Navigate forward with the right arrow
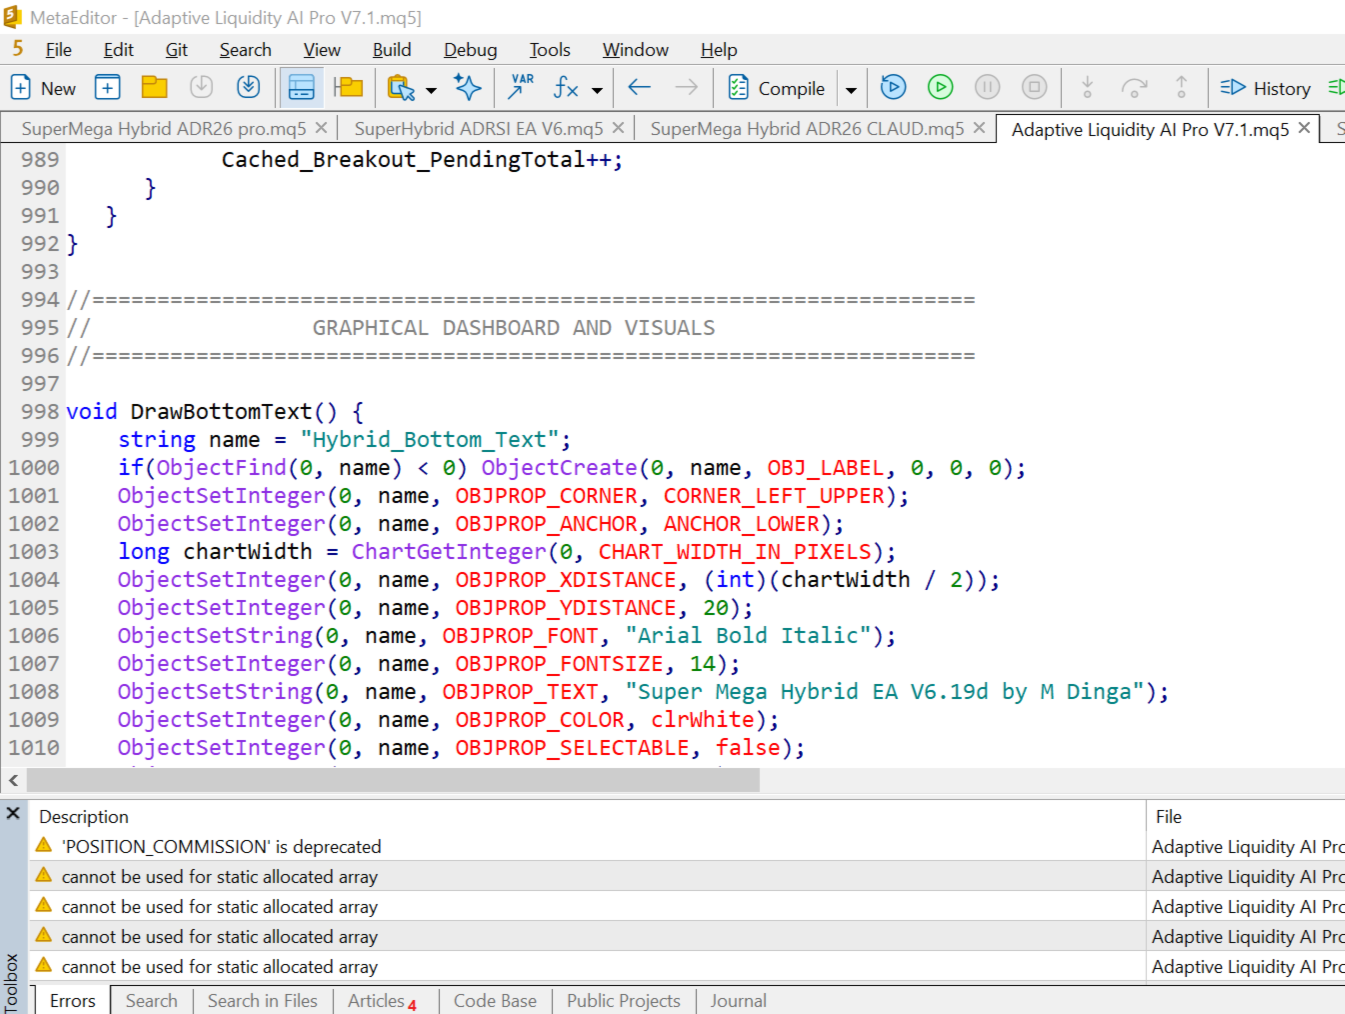Viewport: 1345px width, 1014px height. 686,88
